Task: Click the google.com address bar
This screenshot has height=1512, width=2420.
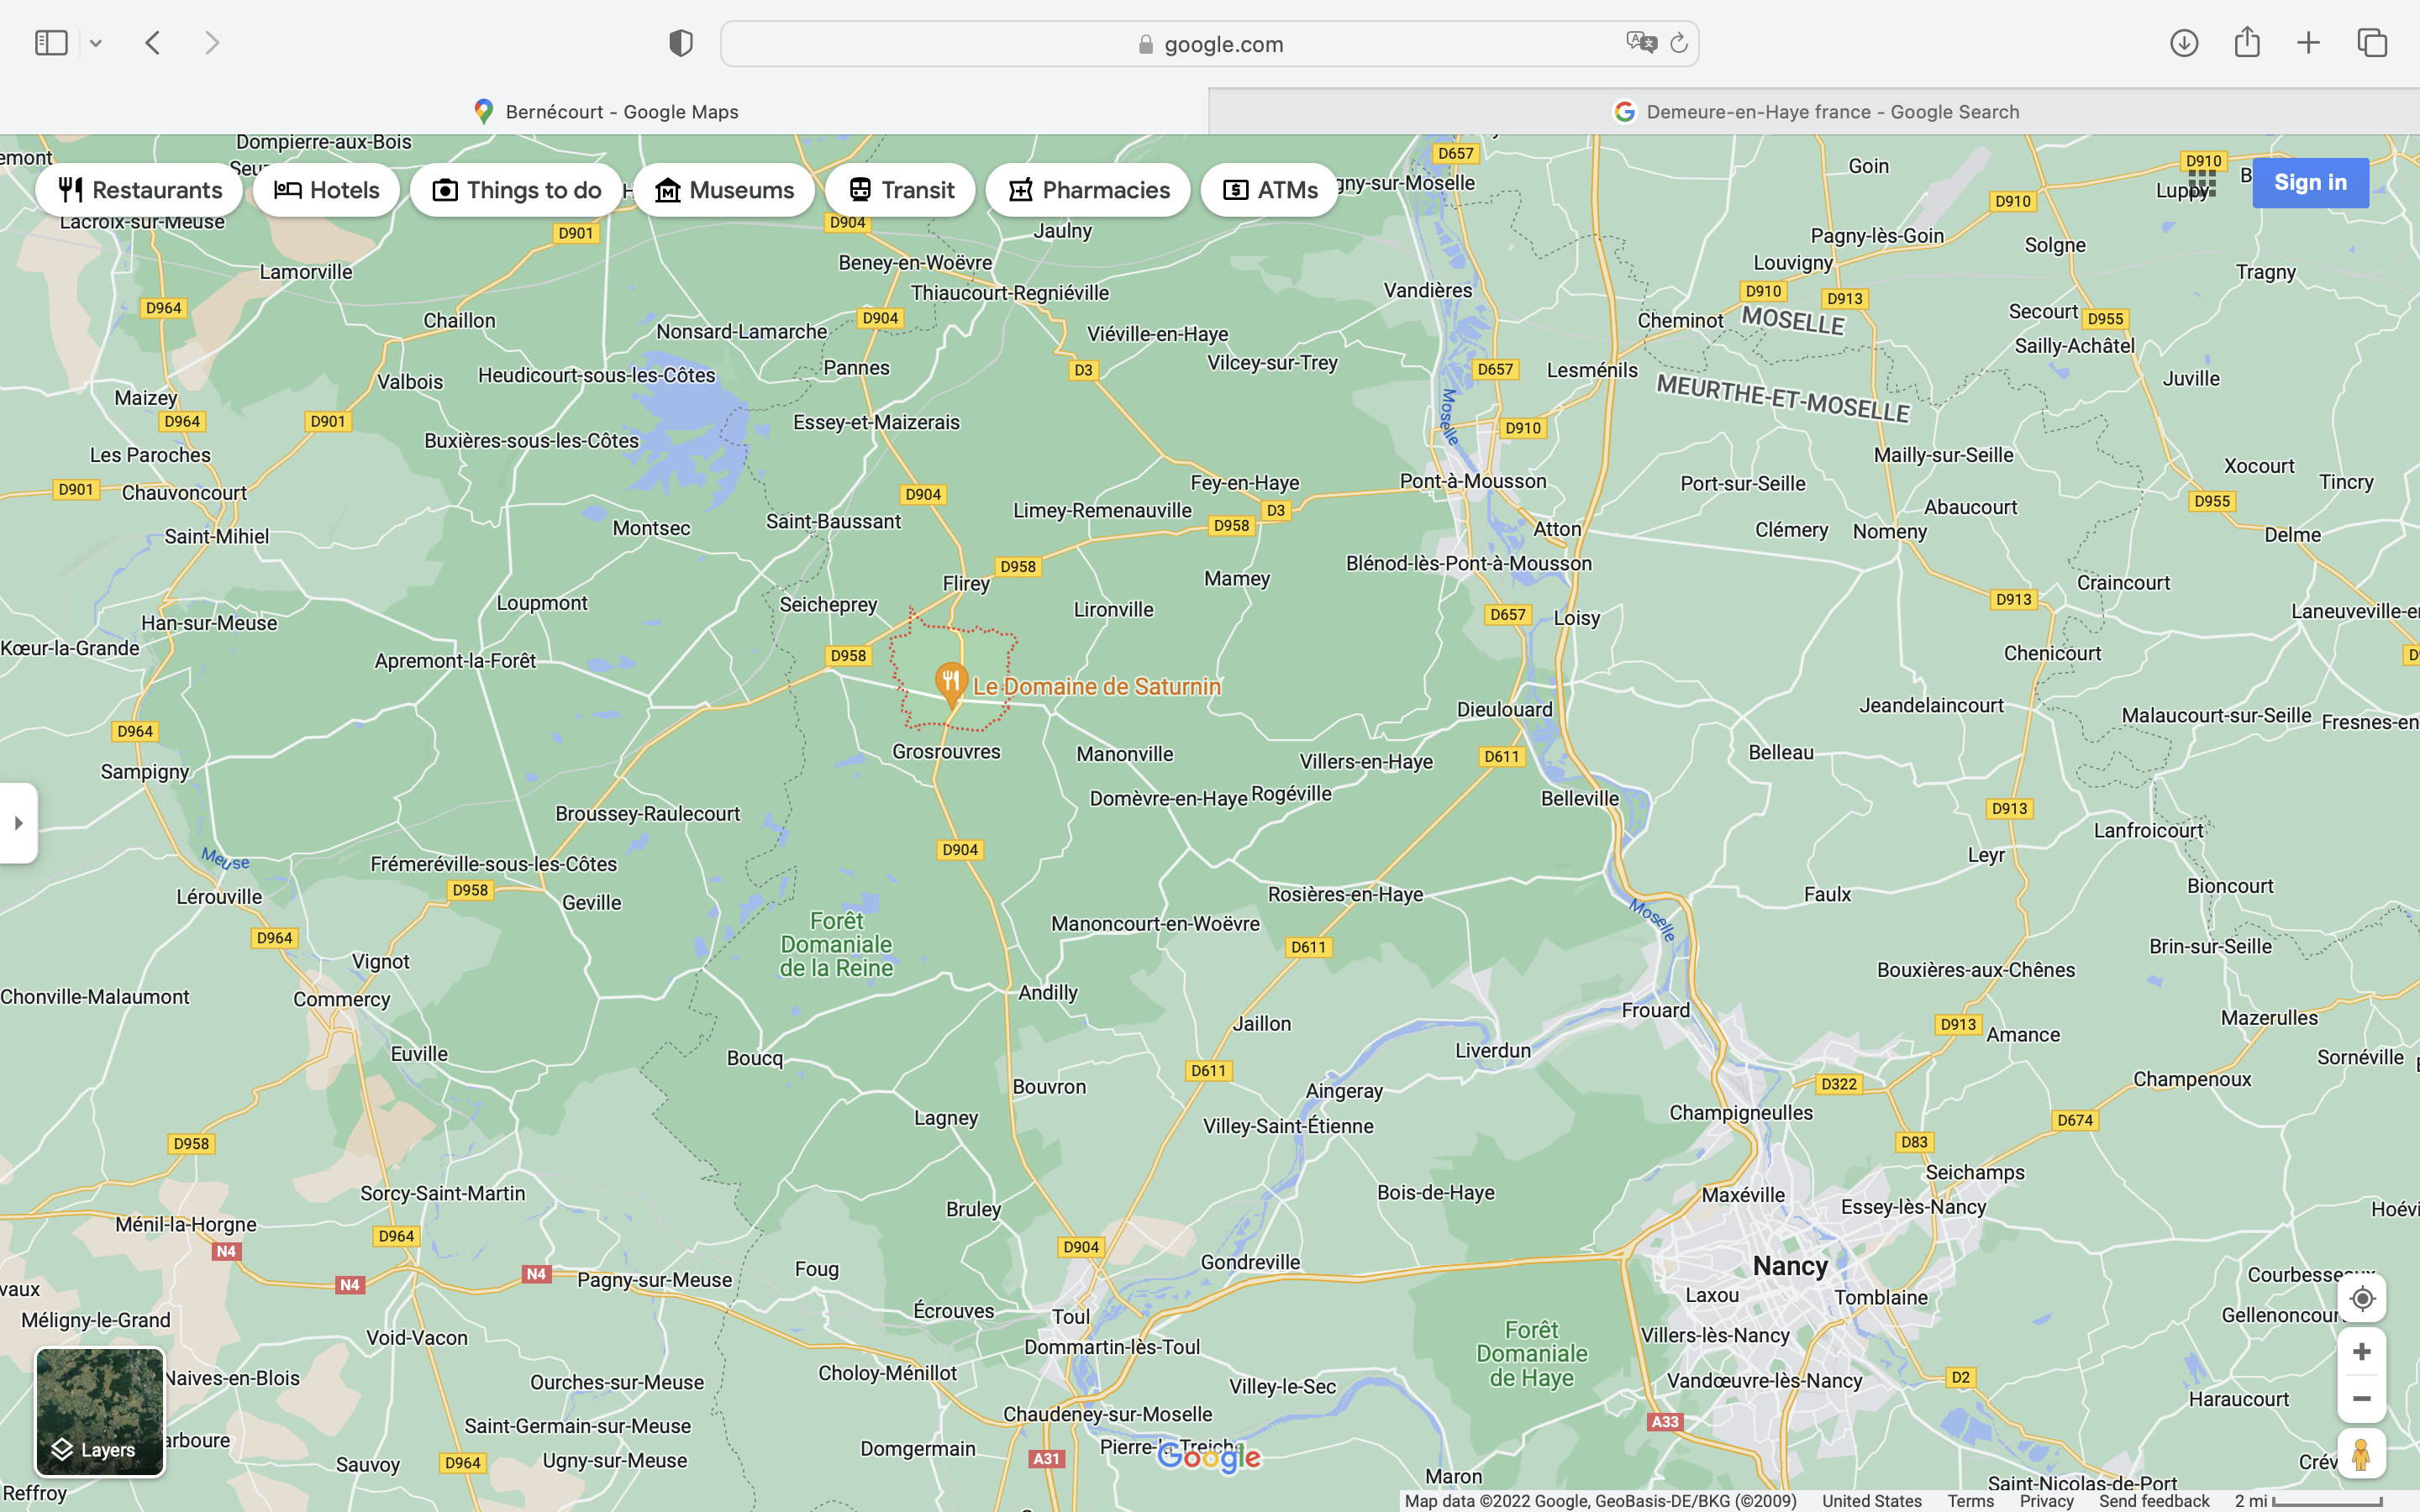Action: tap(1209, 44)
